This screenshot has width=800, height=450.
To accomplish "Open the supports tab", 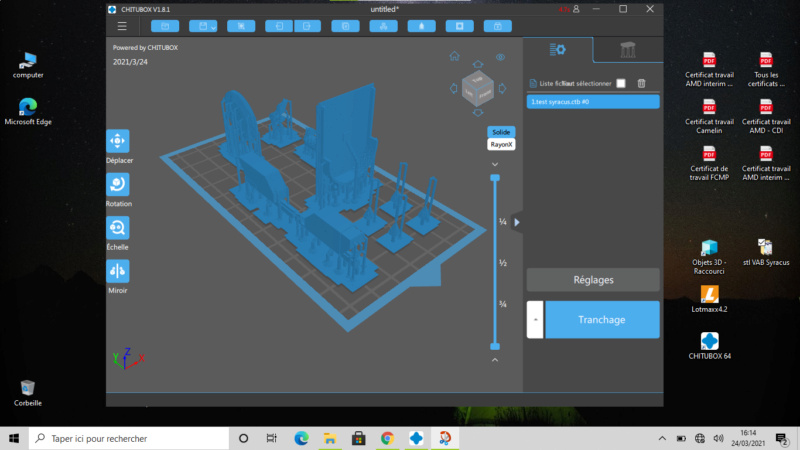I will [x=628, y=50].
